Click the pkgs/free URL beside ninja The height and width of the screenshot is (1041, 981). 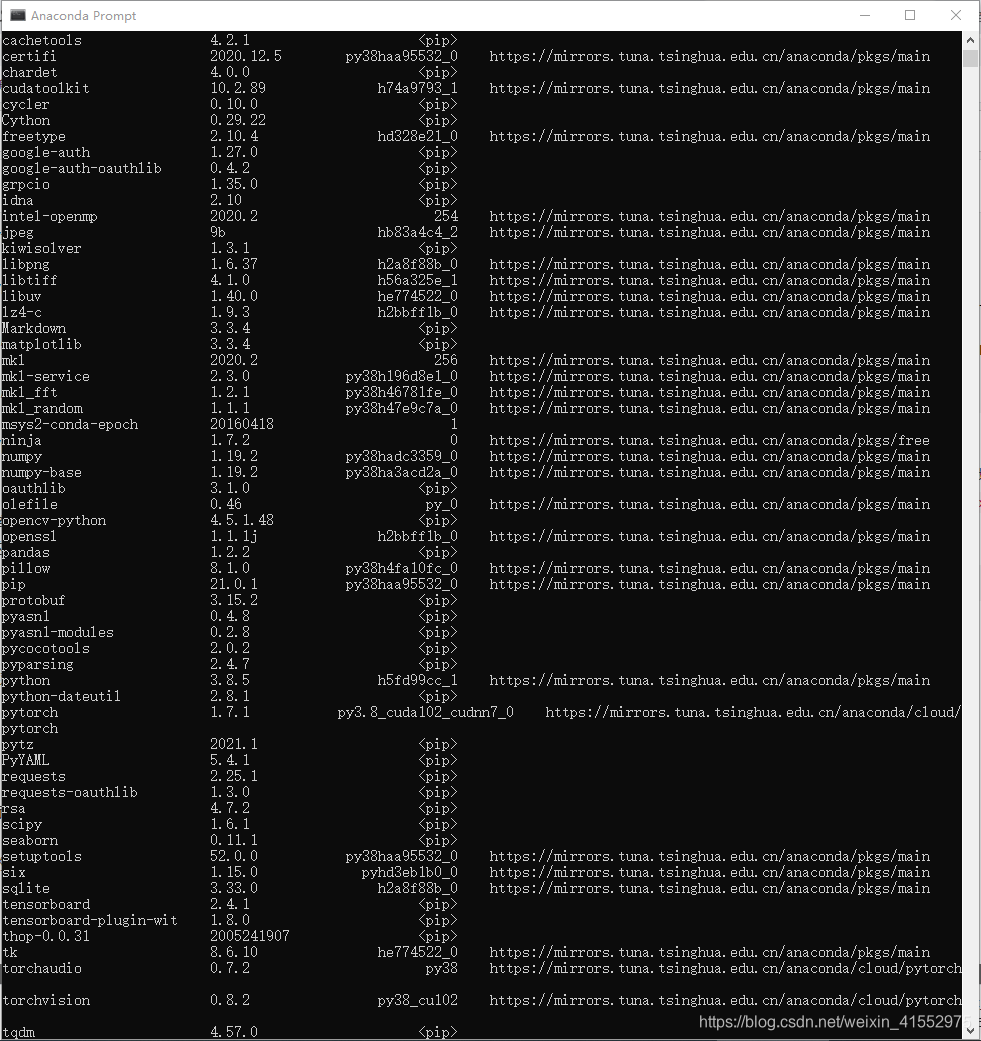[710, 440]
